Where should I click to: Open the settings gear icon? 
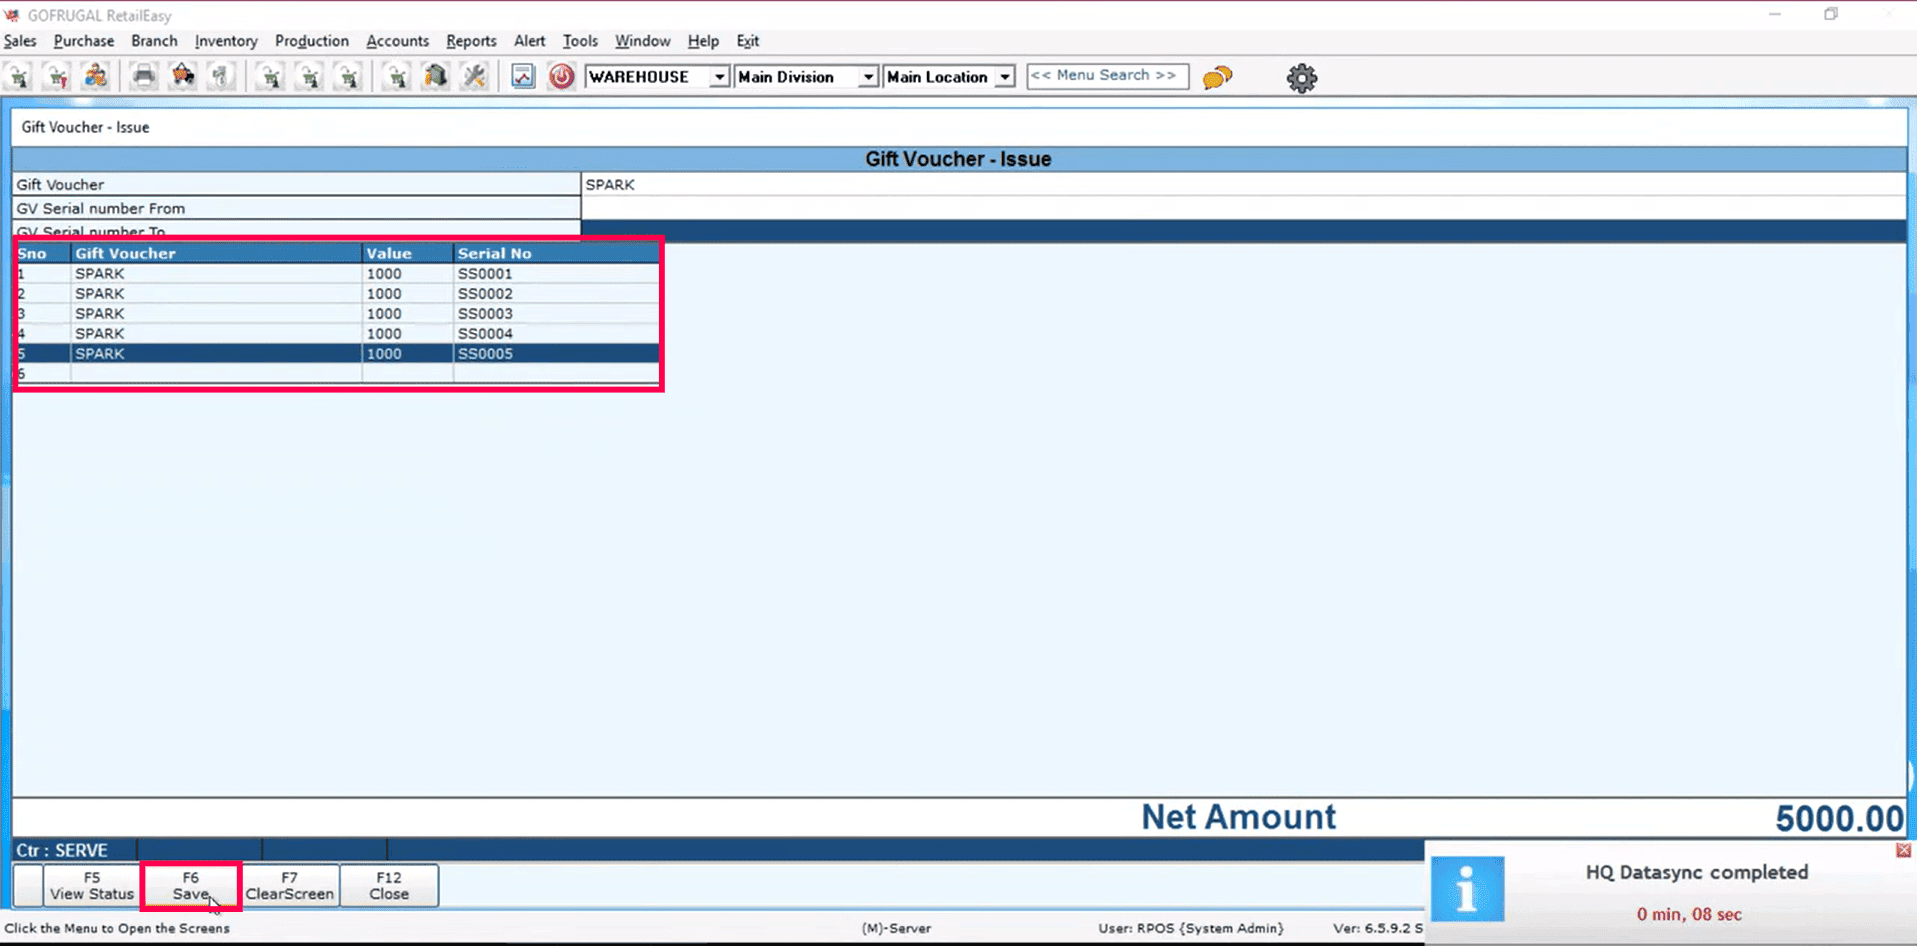click(x=1301, y=78)
